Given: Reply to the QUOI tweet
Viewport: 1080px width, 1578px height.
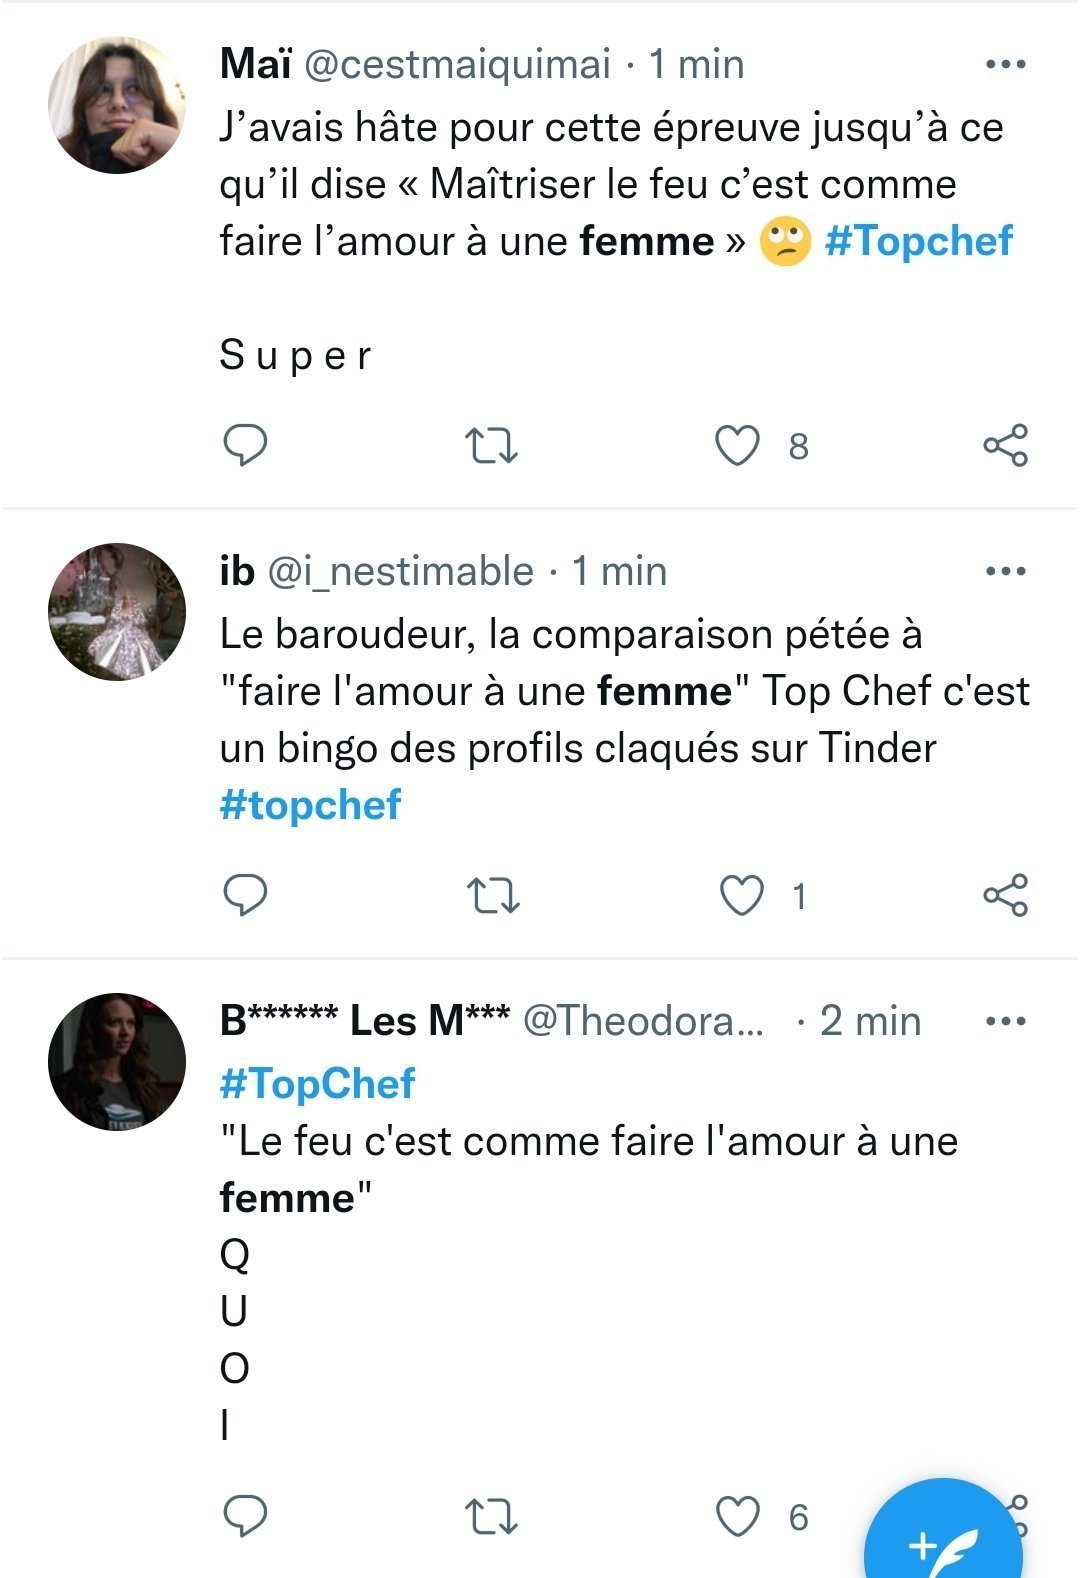Looking at the screenshot, I should (x=244, y=1517).
